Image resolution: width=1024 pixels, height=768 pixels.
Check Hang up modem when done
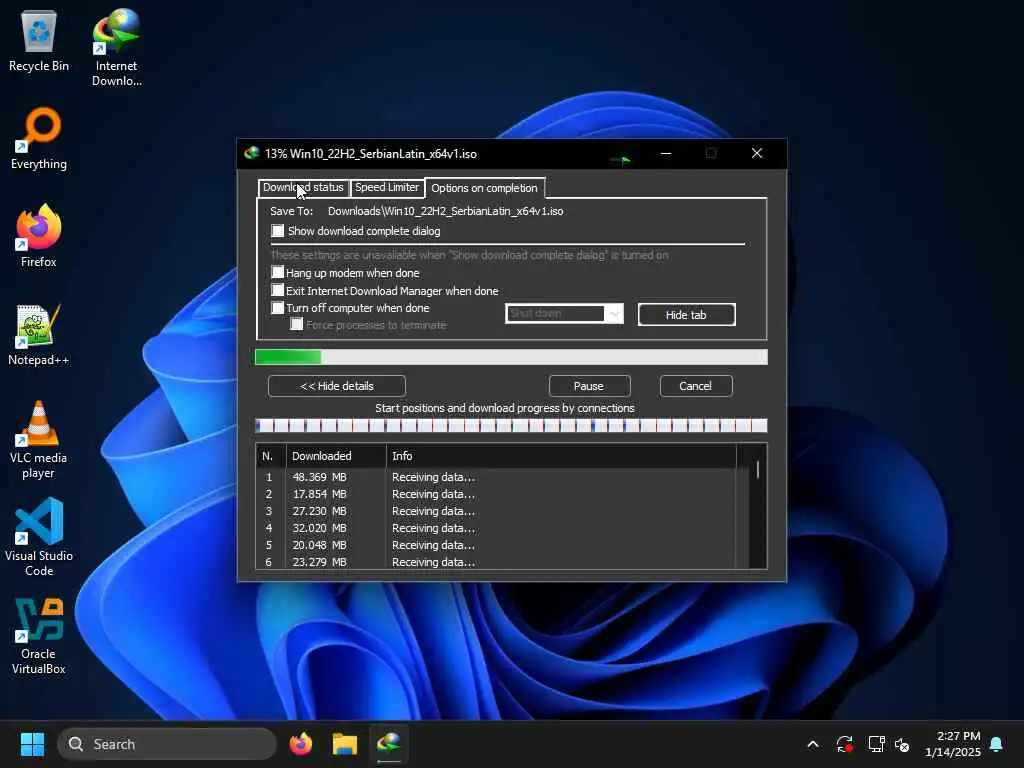pyautogui.click(x=278, y=272)
